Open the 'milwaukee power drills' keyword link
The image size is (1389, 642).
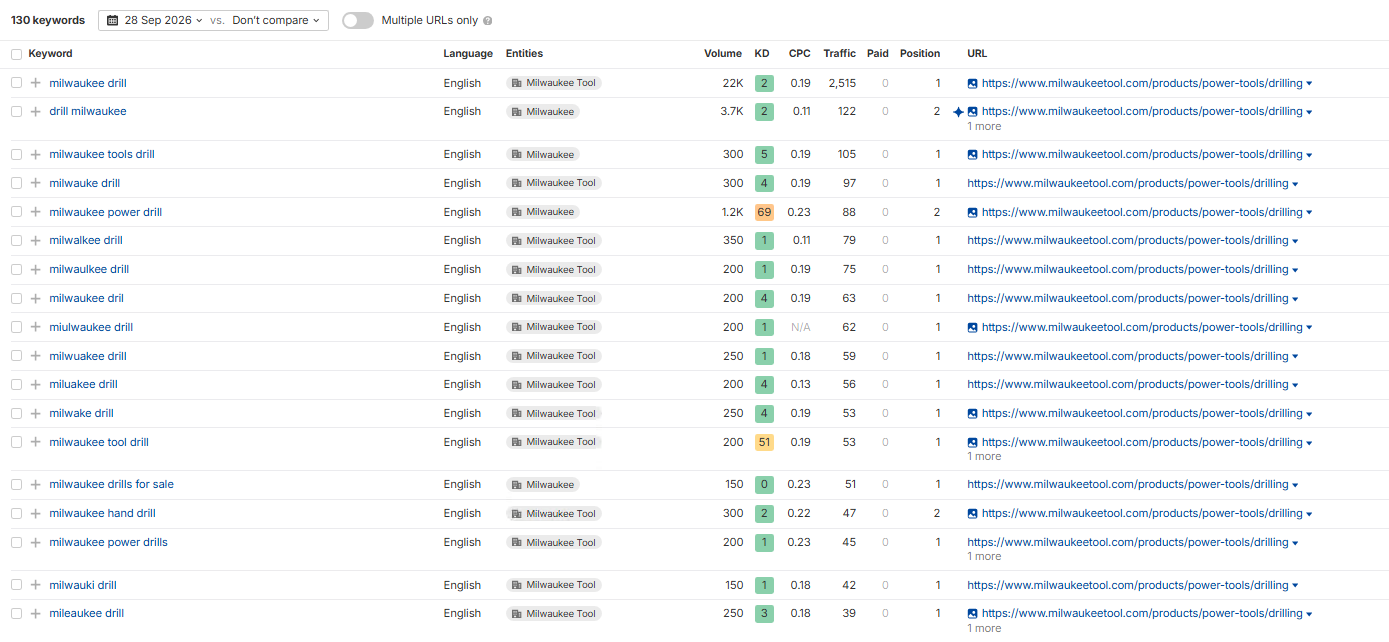tap(109, 542)
